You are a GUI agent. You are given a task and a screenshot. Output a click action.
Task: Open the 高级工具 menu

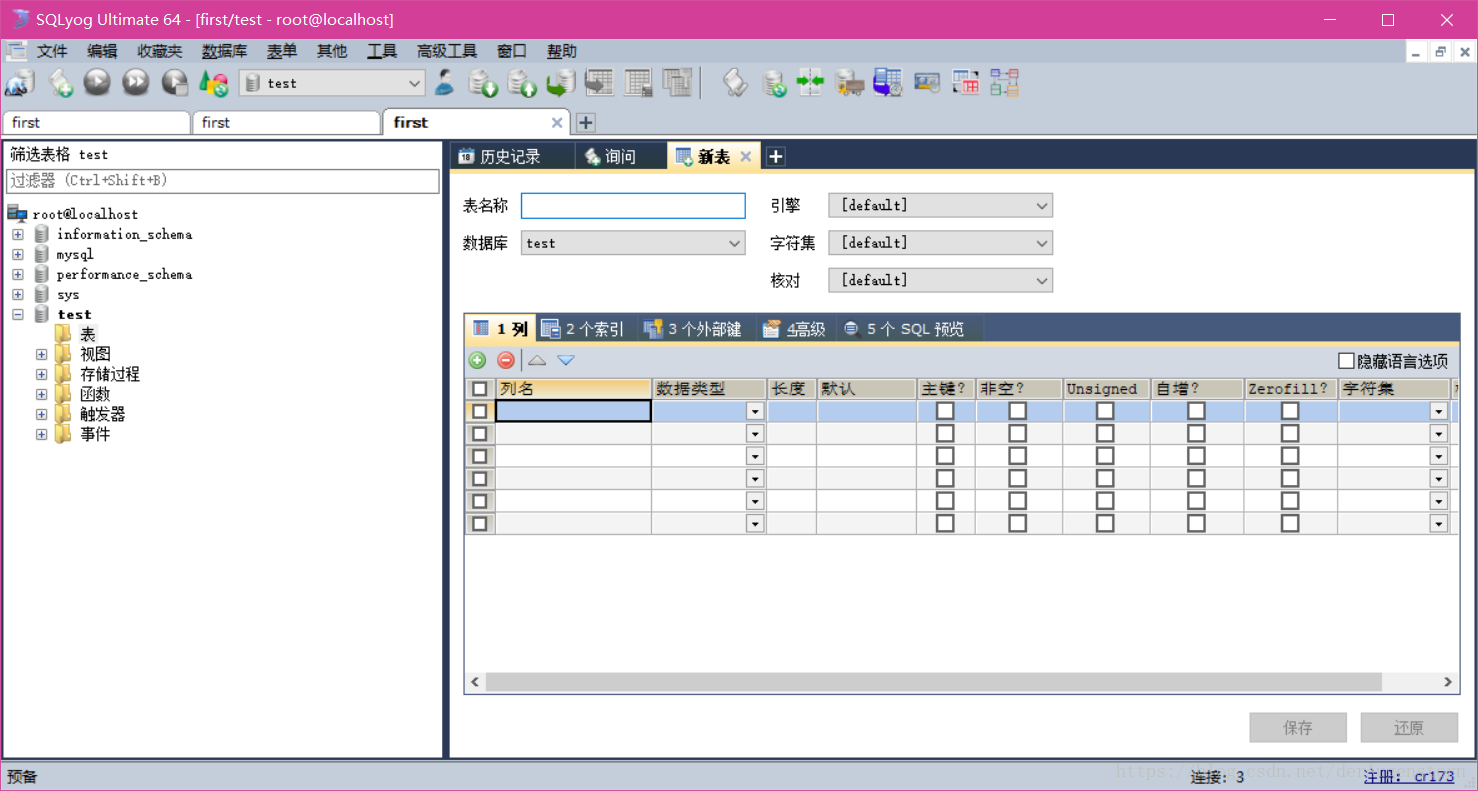tap(447, 52)
